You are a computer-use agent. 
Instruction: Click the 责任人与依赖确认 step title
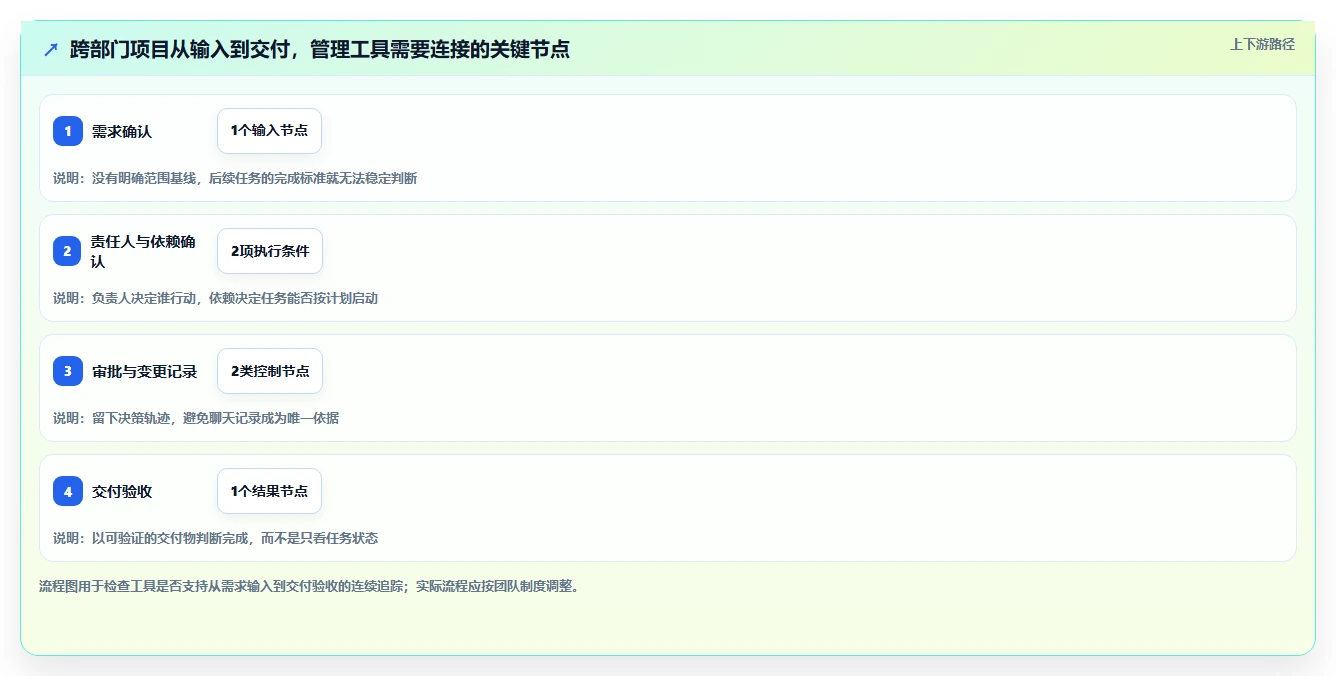pyautogui.click(x=143, y=251)
